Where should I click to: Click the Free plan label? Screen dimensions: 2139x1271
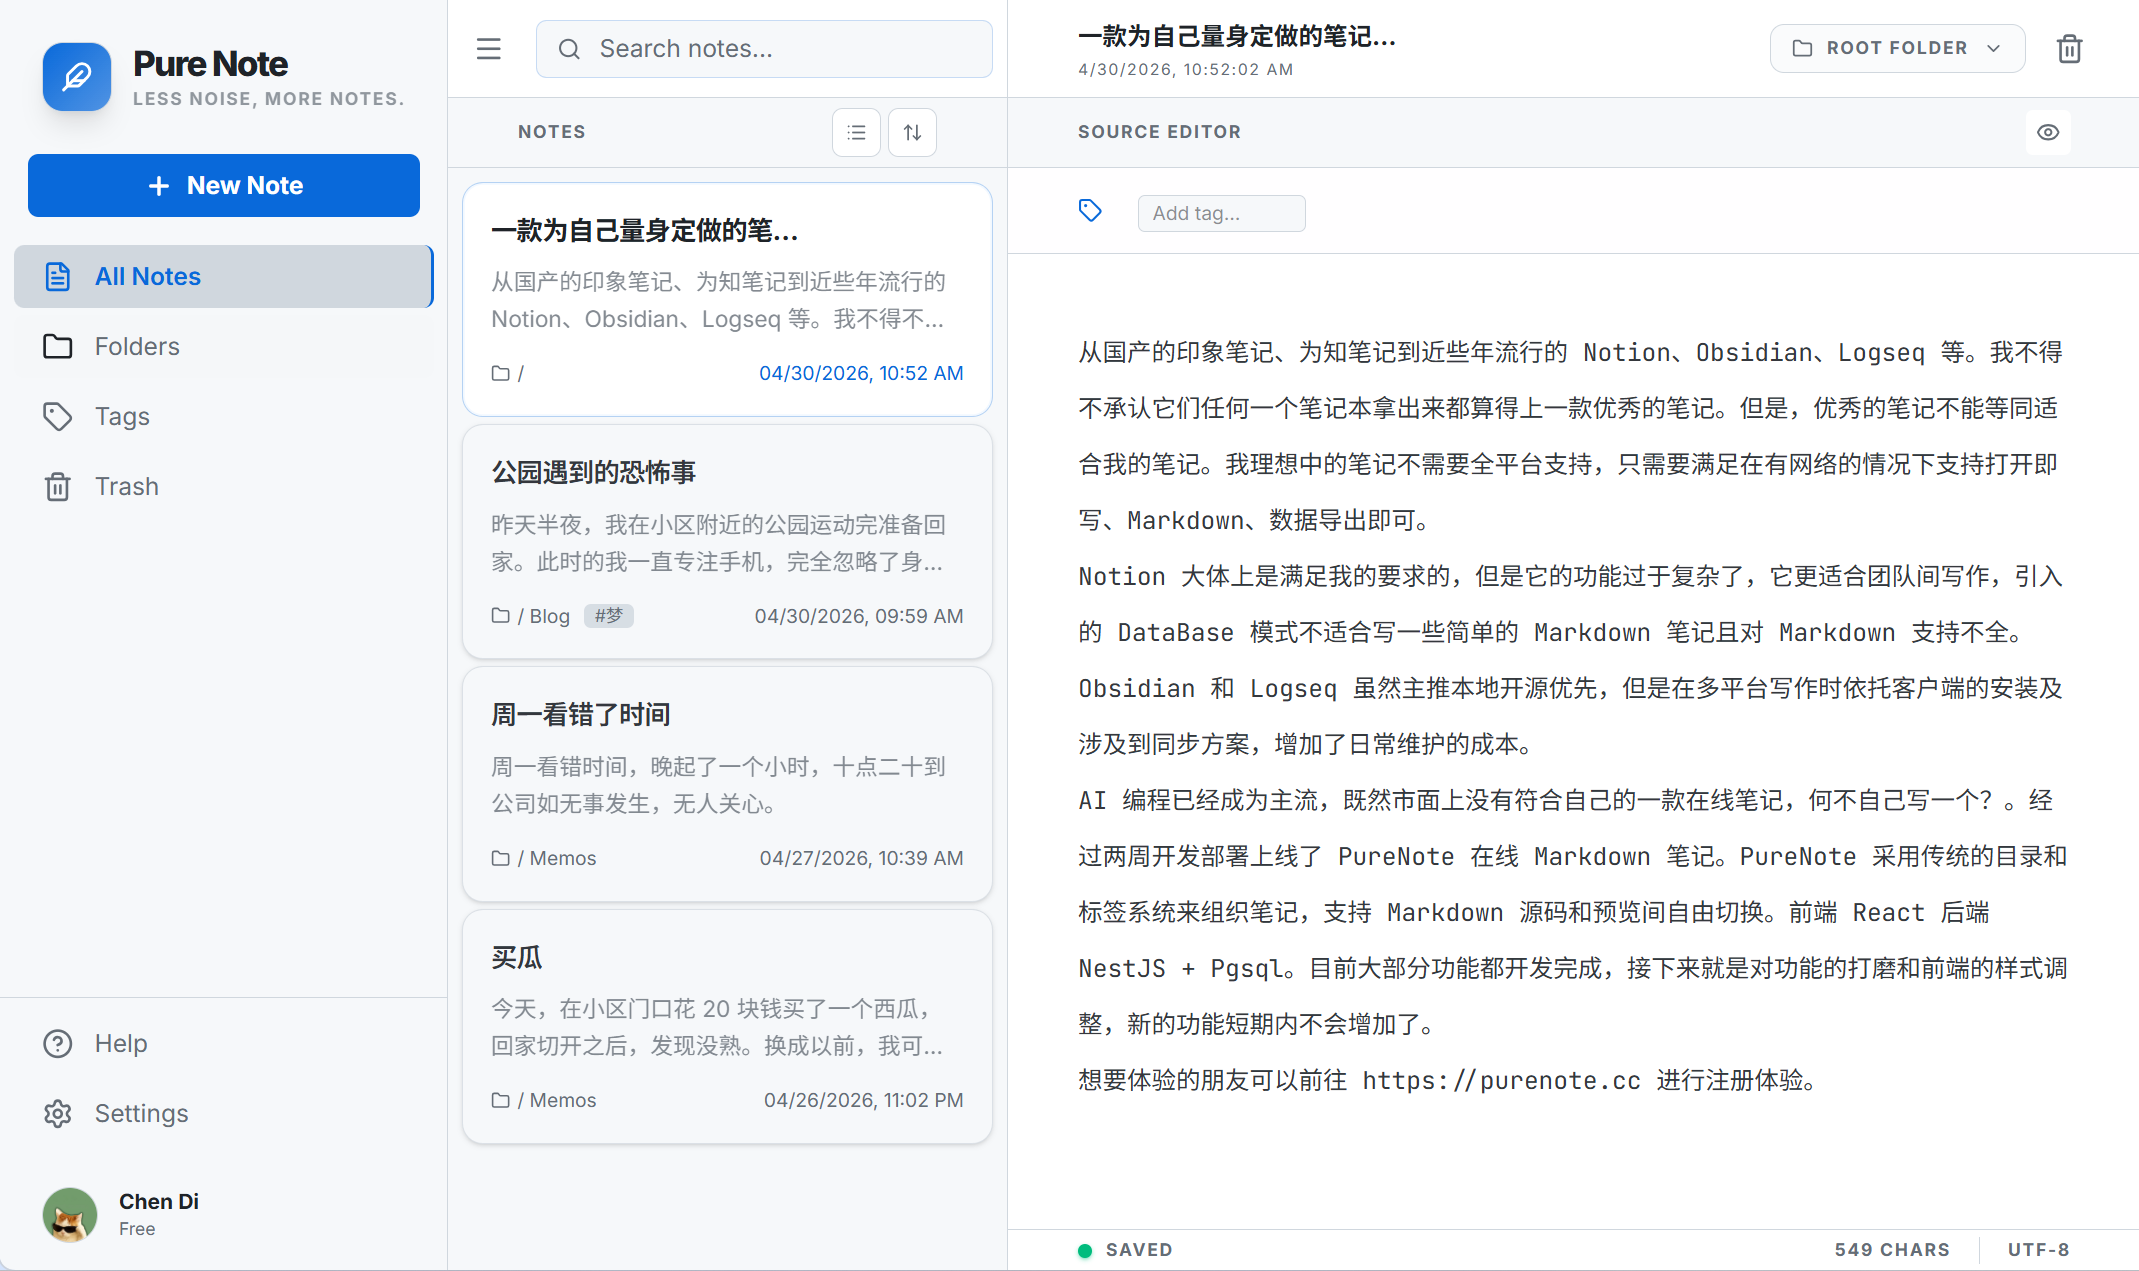[x=137, y=1229]
